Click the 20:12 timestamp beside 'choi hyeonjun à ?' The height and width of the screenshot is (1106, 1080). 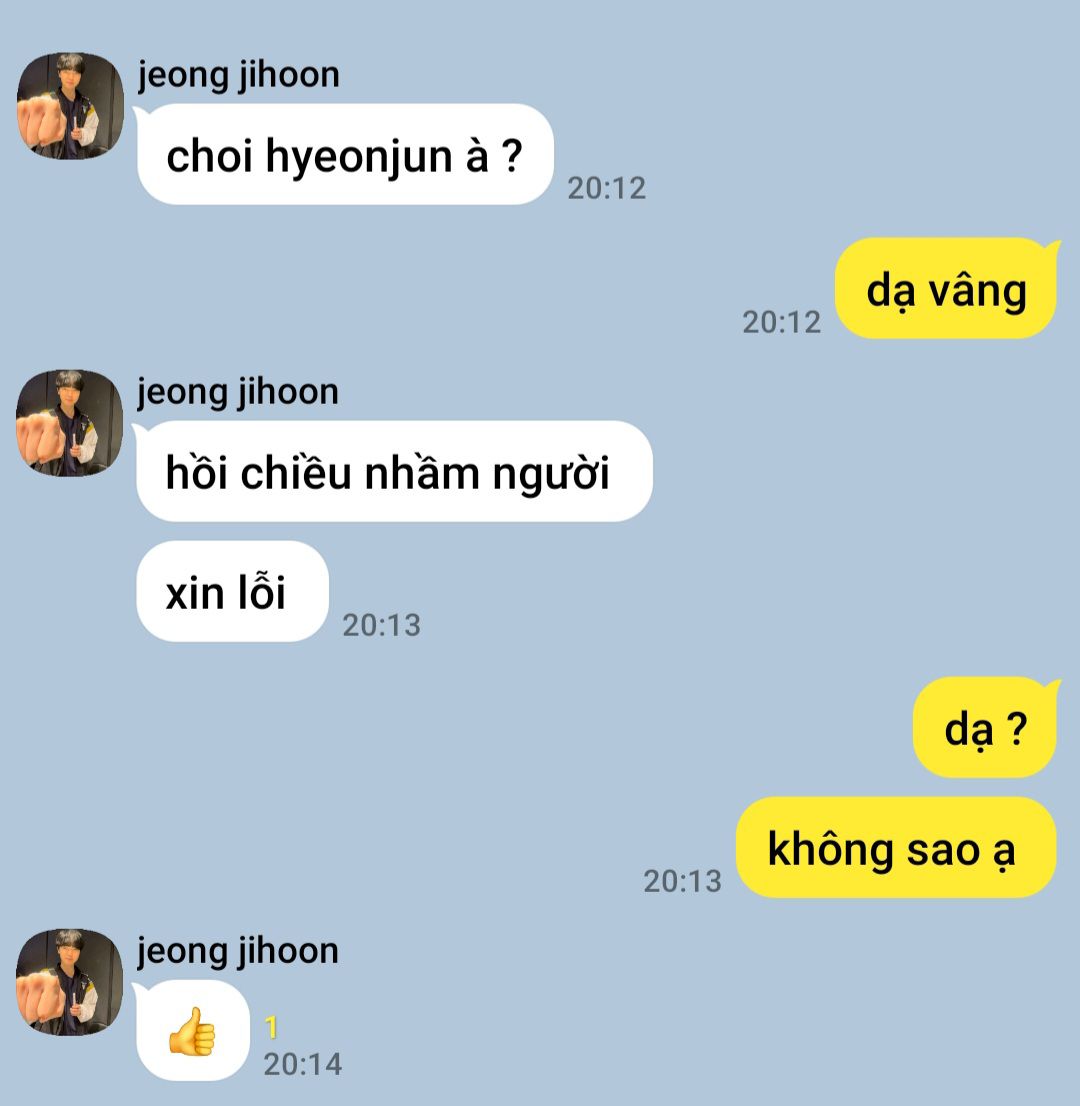coord(607,188)
